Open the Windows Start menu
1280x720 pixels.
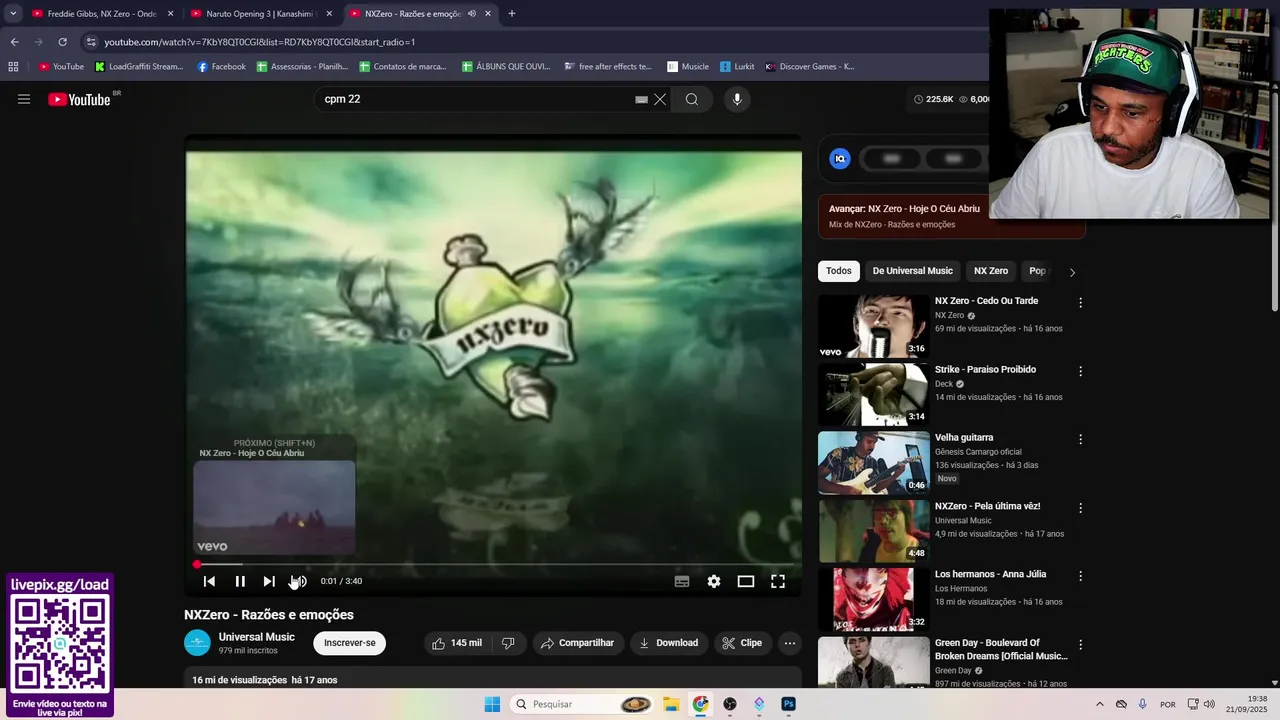(492, 704)
